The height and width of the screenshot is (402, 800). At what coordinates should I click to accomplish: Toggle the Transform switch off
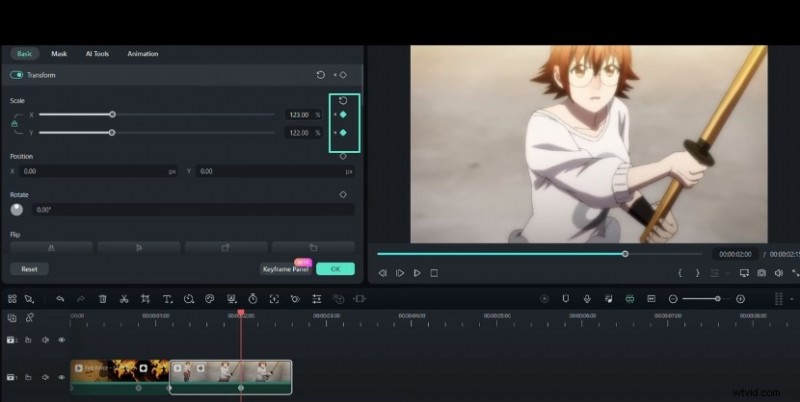pyautogui.click(x=16, y=75)
